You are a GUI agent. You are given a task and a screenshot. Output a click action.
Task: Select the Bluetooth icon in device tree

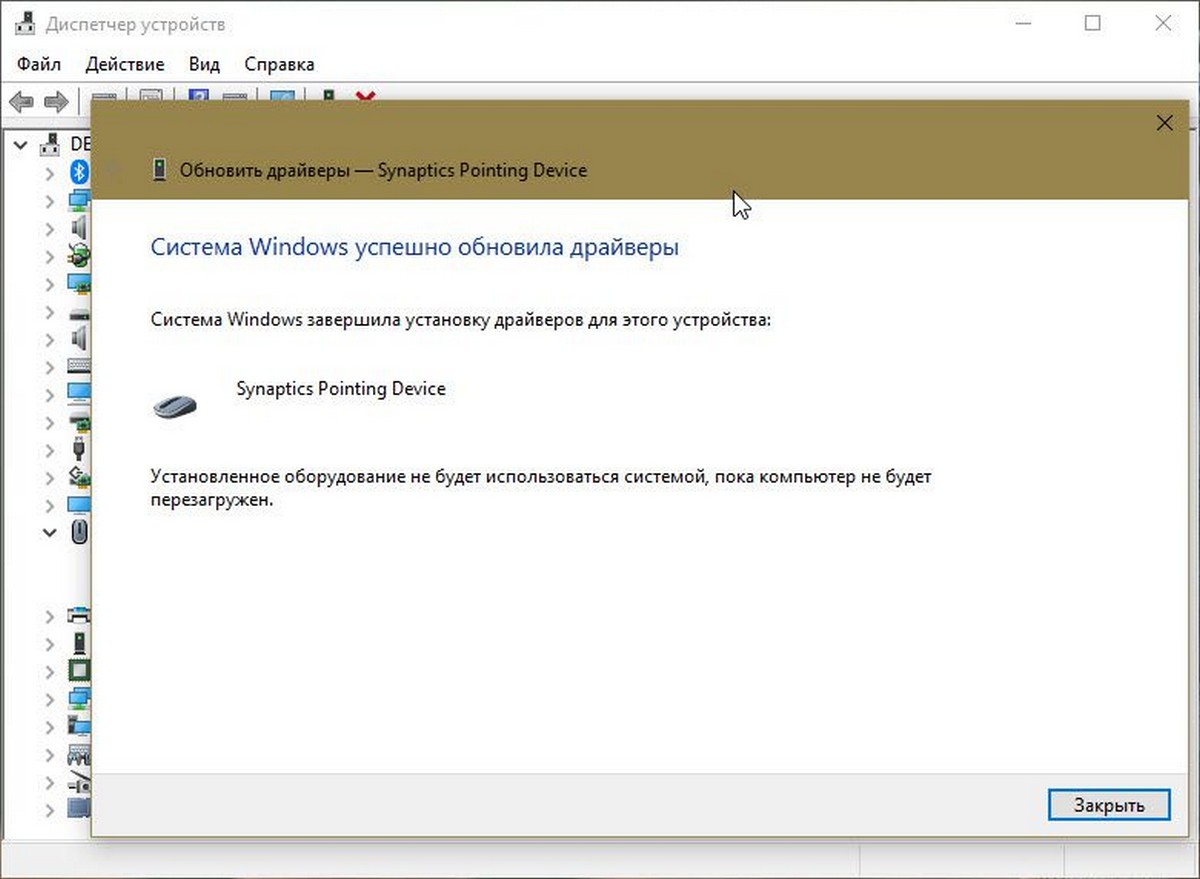tap(79, 173)
